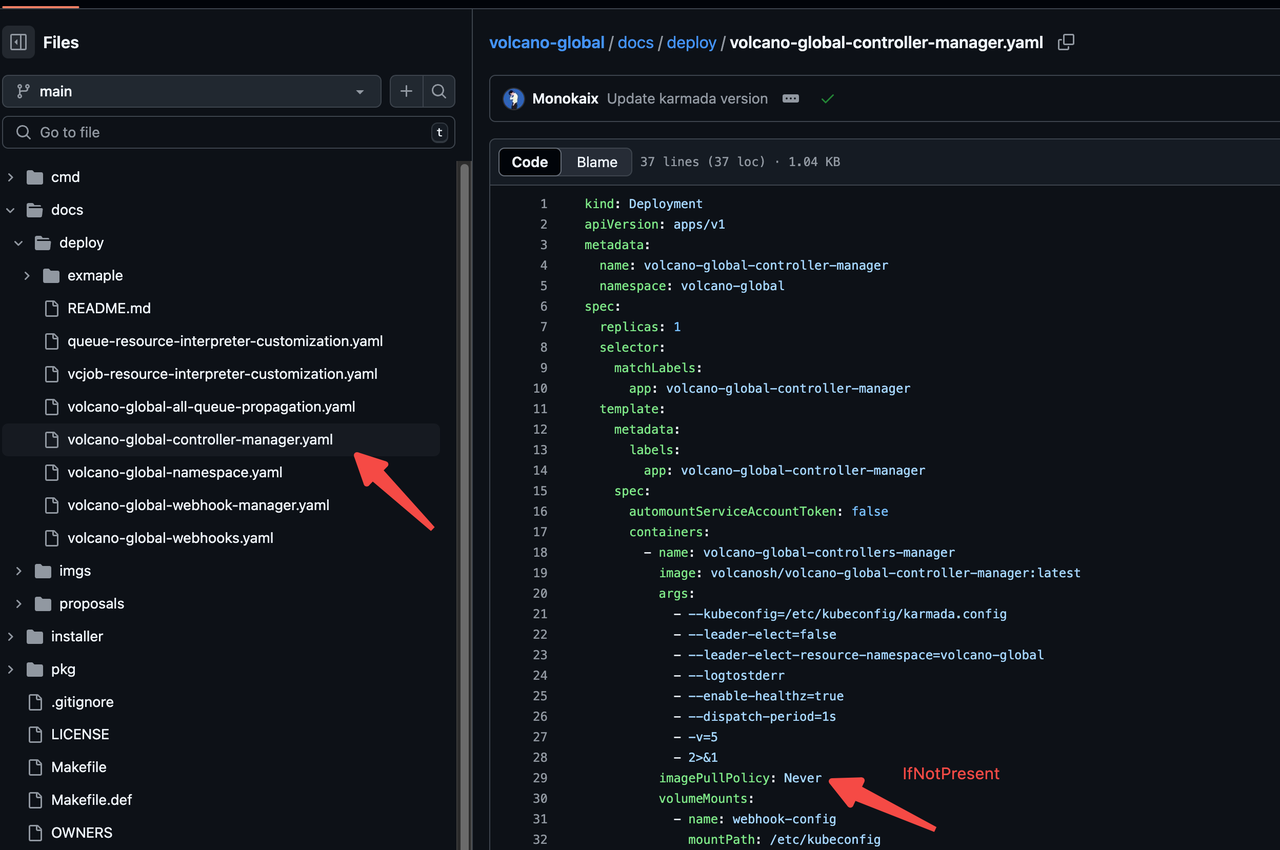Click file icon beside volcano-global-all-queue-propagation.yaml

click(x=51, y=407)
